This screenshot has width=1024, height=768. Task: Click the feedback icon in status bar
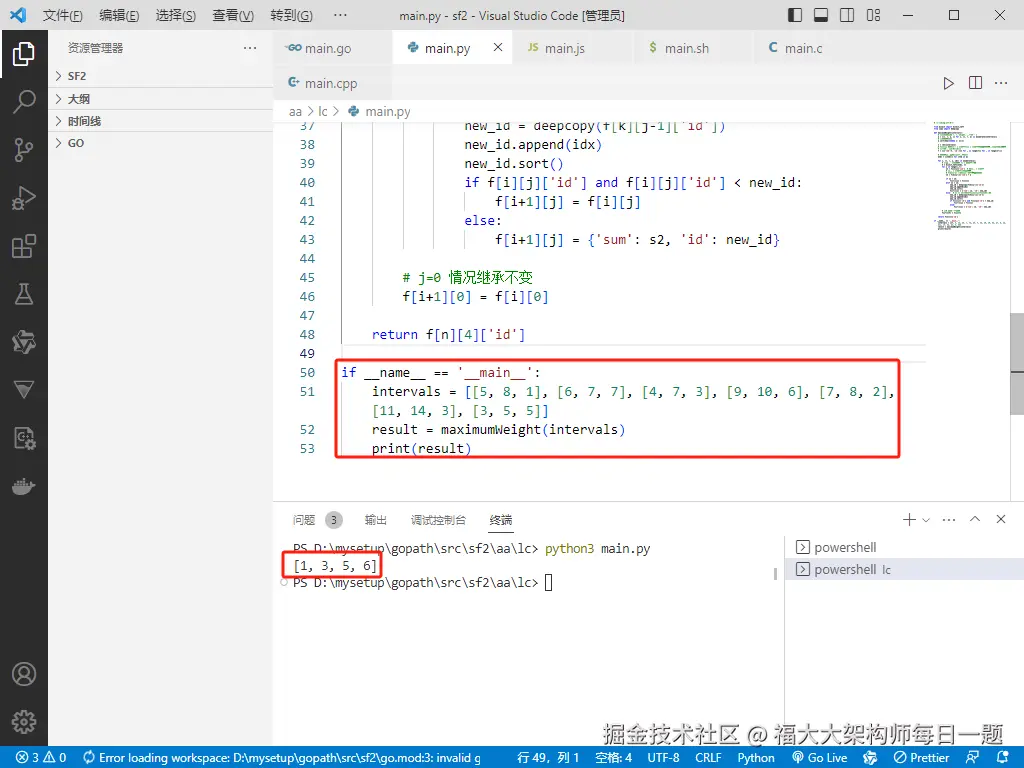[972, 758]
